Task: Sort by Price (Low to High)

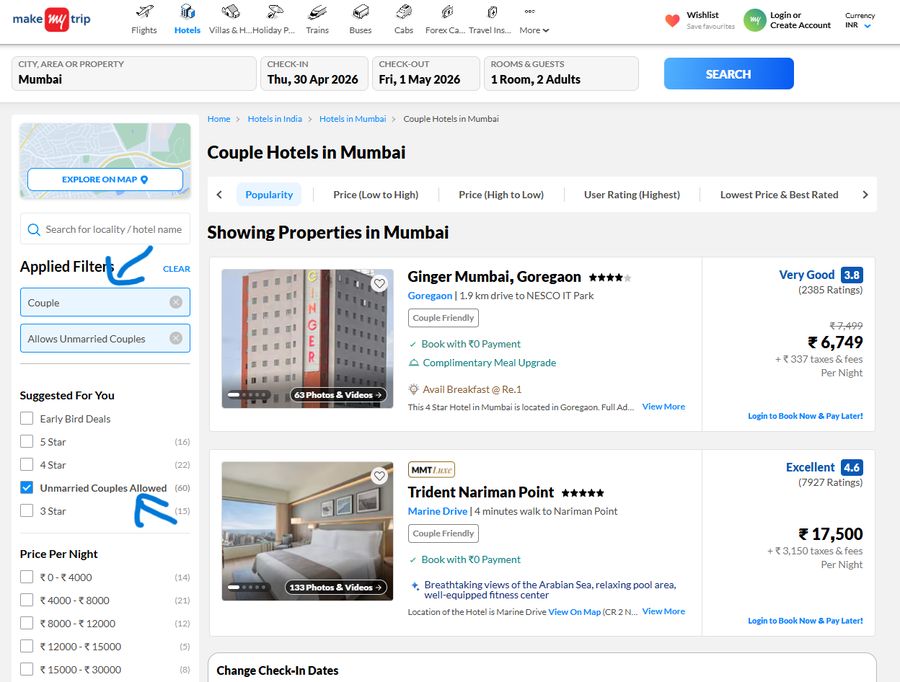Action: (375, 195)
